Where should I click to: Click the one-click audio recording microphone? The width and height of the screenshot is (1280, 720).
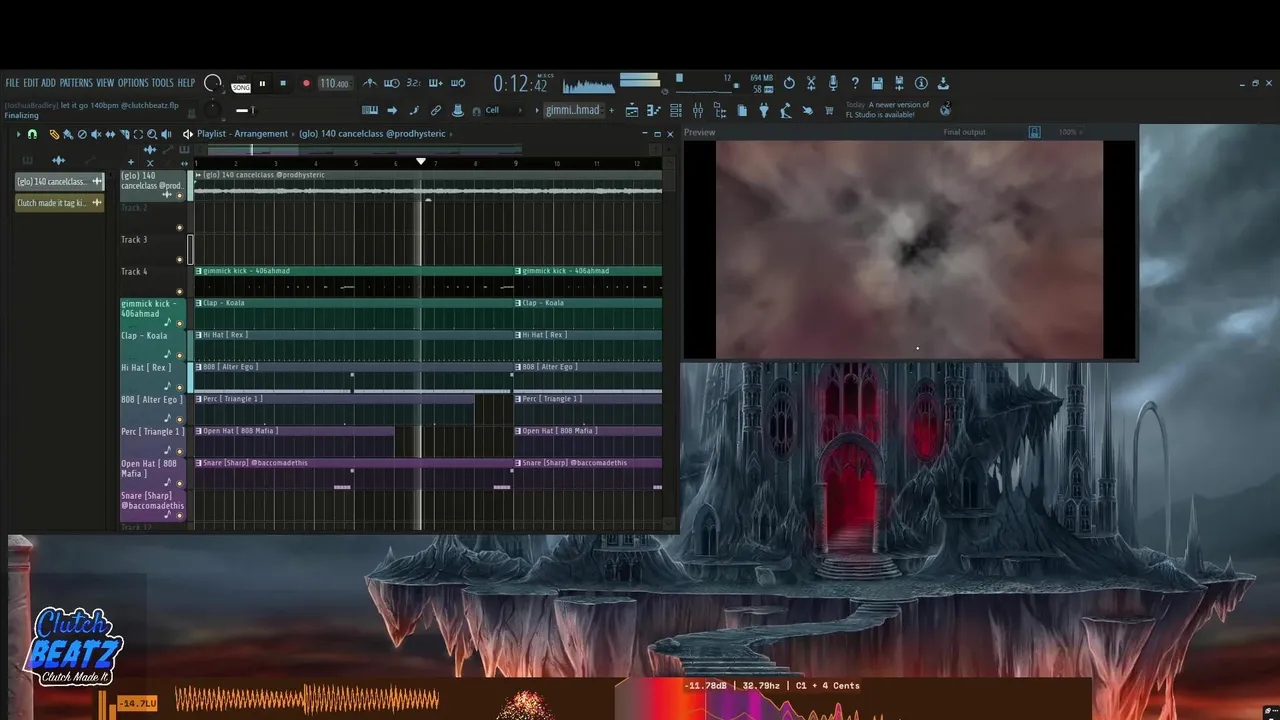click(833, 83)
